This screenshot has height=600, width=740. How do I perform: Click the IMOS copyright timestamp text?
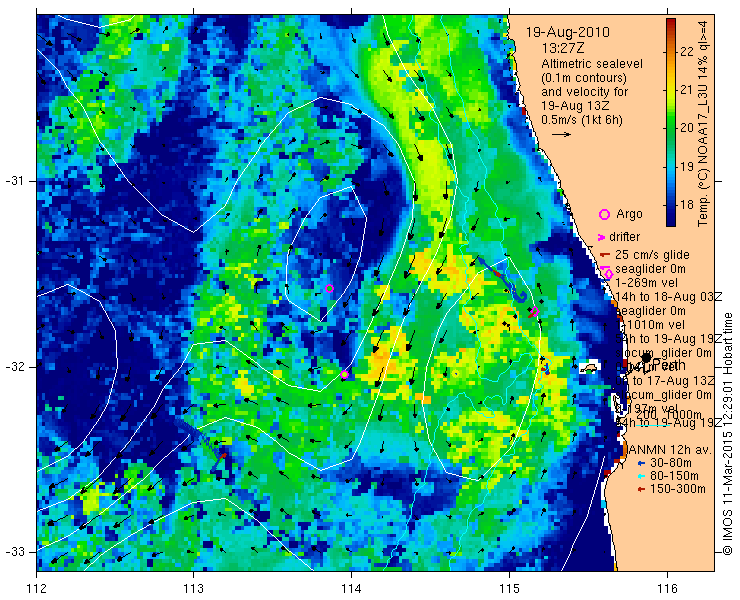tap(727, 434)
